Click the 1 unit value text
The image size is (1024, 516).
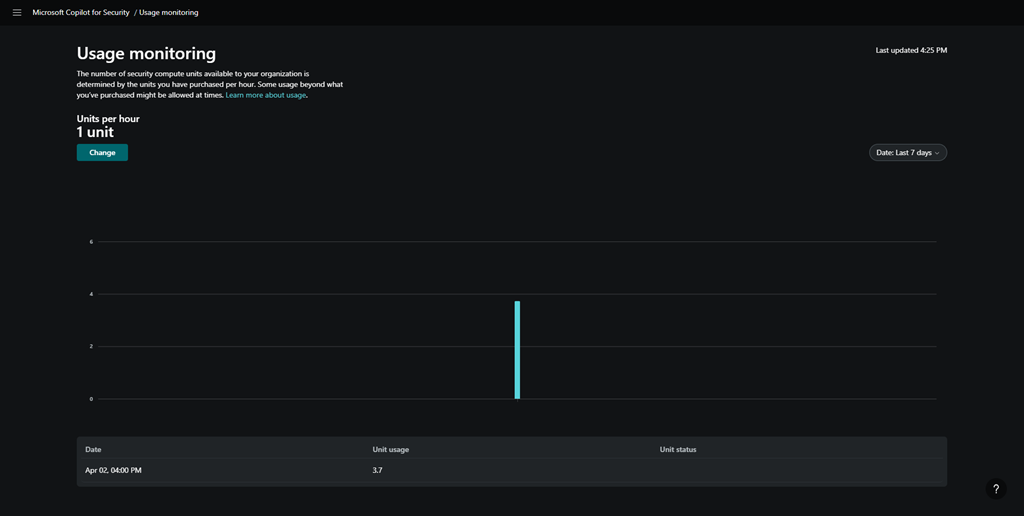(x=95, y=132)
